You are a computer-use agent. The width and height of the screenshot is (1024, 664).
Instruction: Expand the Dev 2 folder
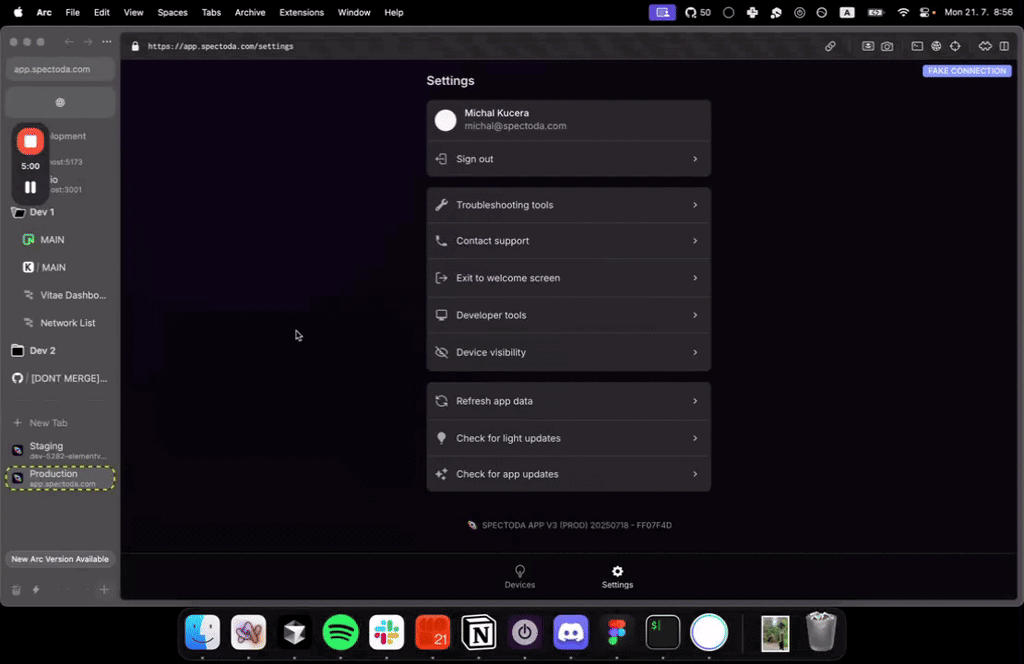coord(41,351)
